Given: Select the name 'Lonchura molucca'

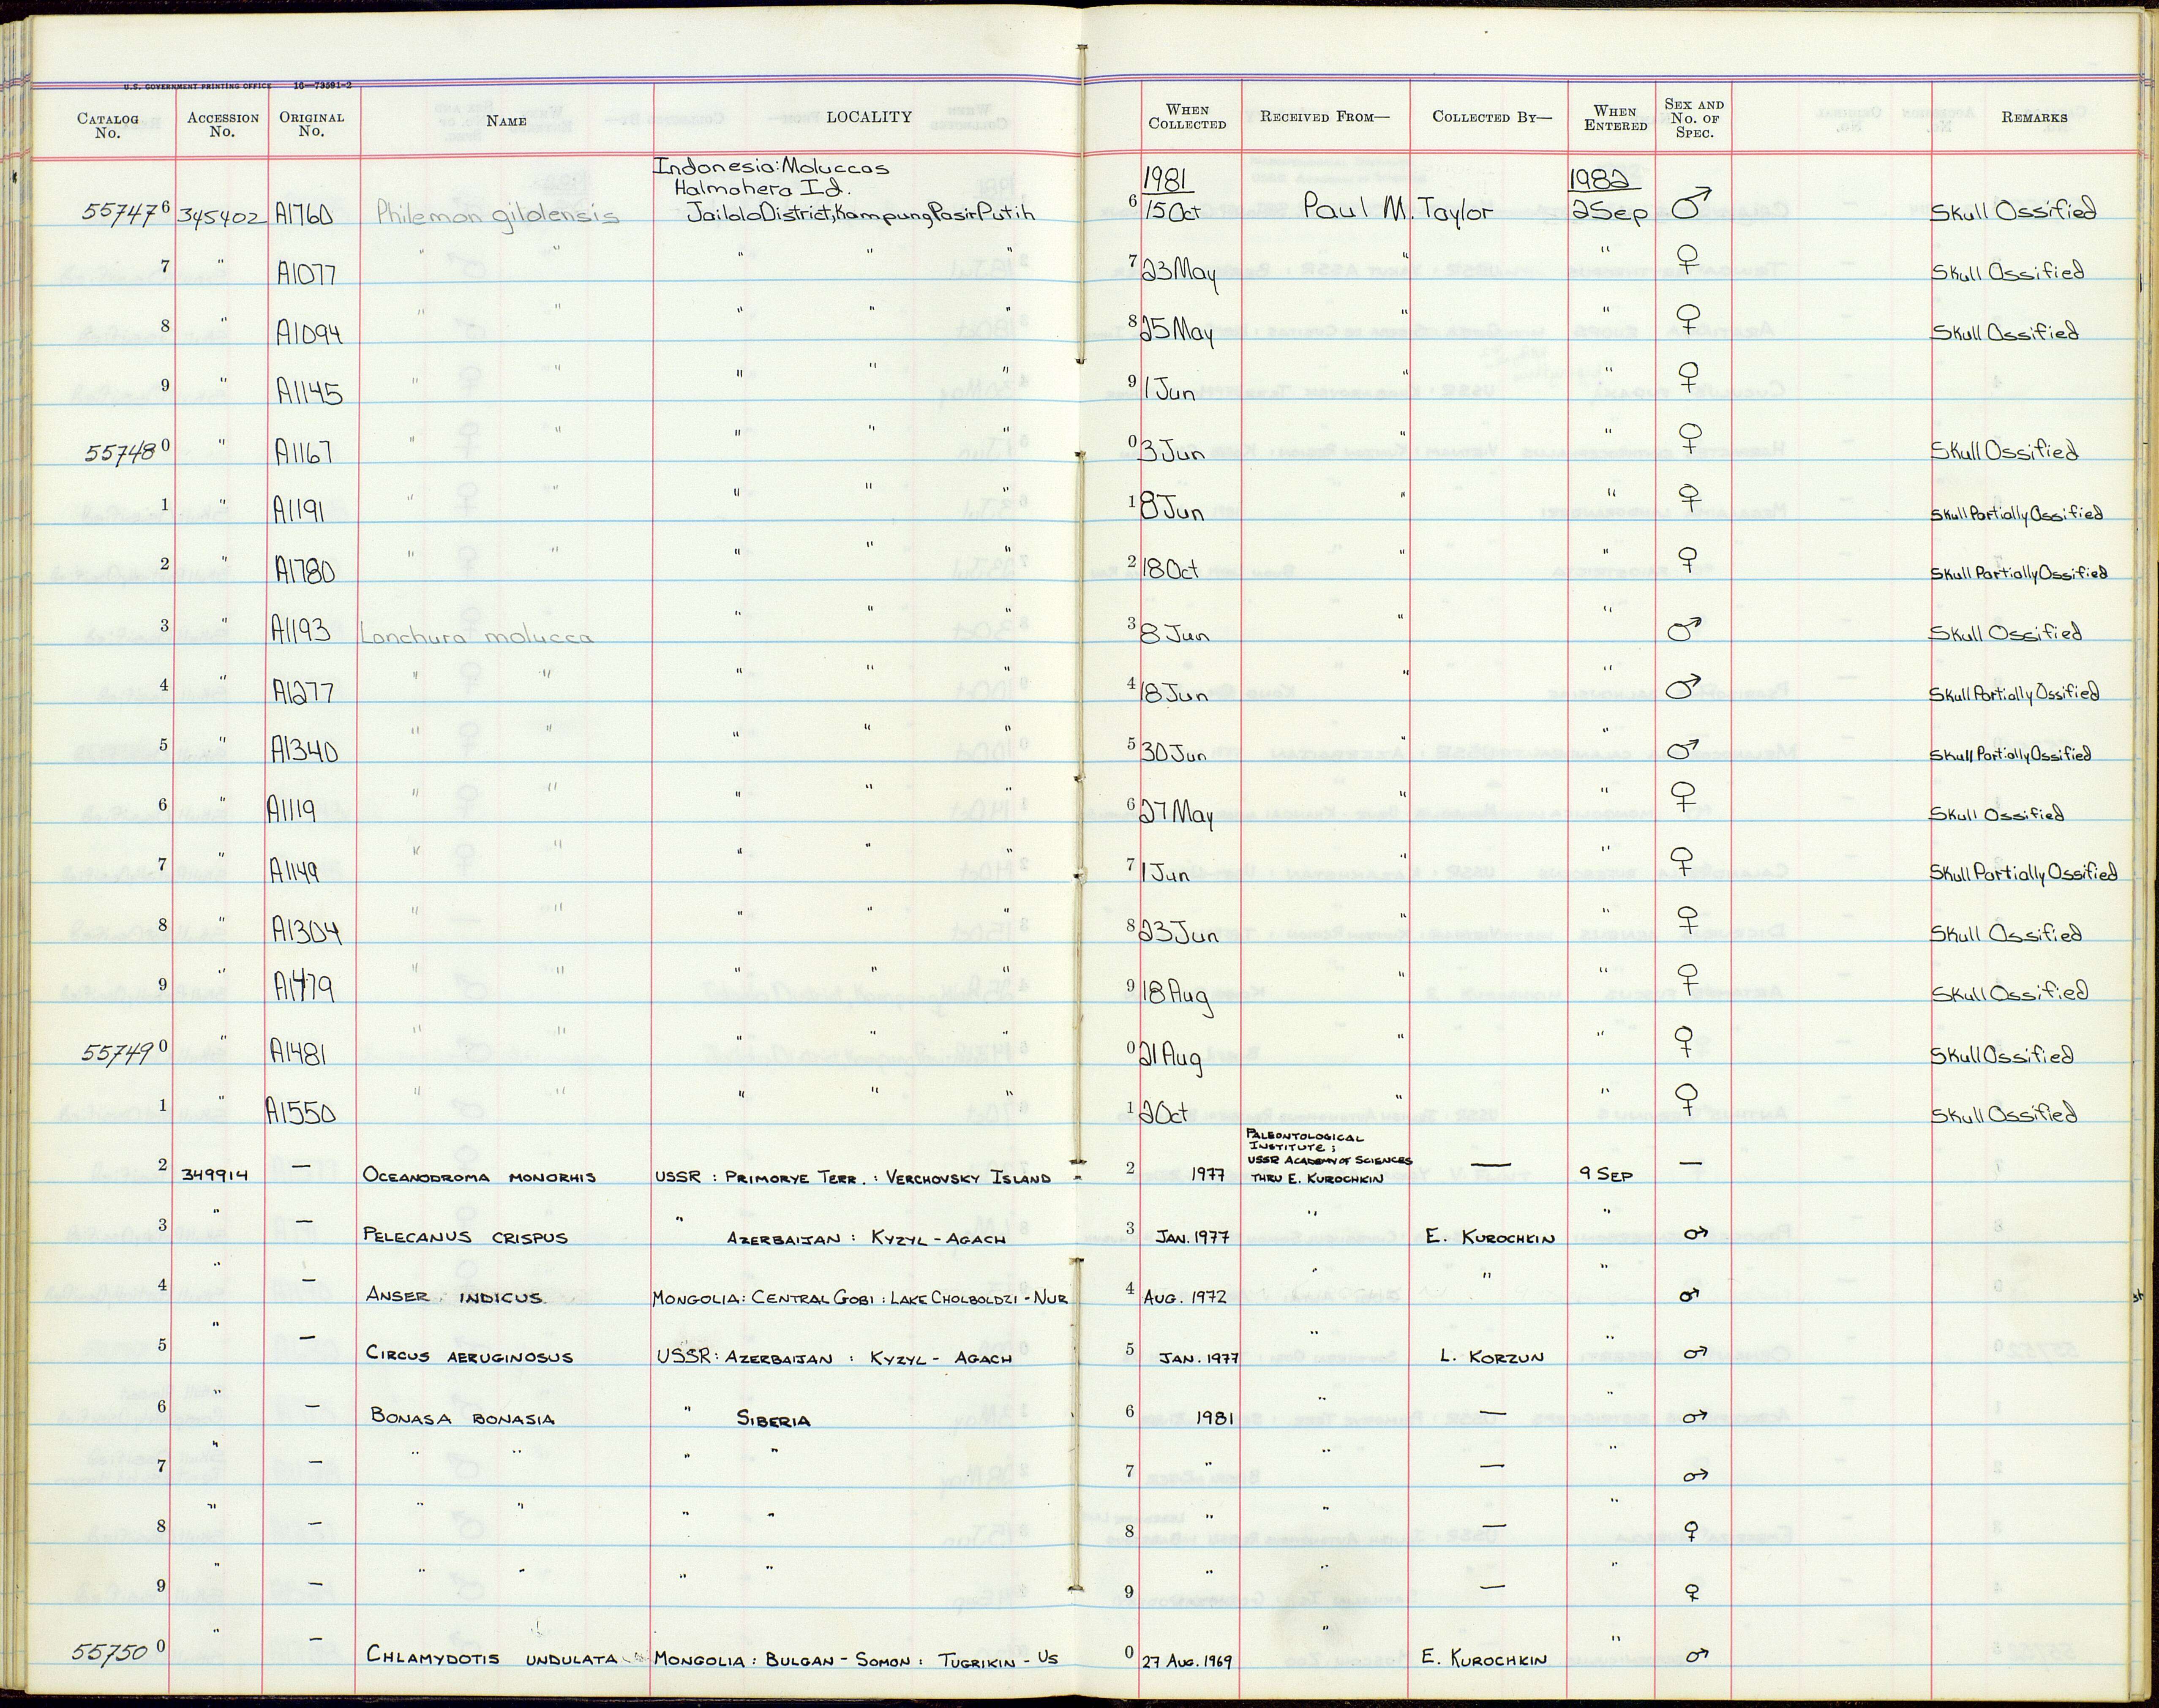Looking at the screenshot, I should [477, 636].
